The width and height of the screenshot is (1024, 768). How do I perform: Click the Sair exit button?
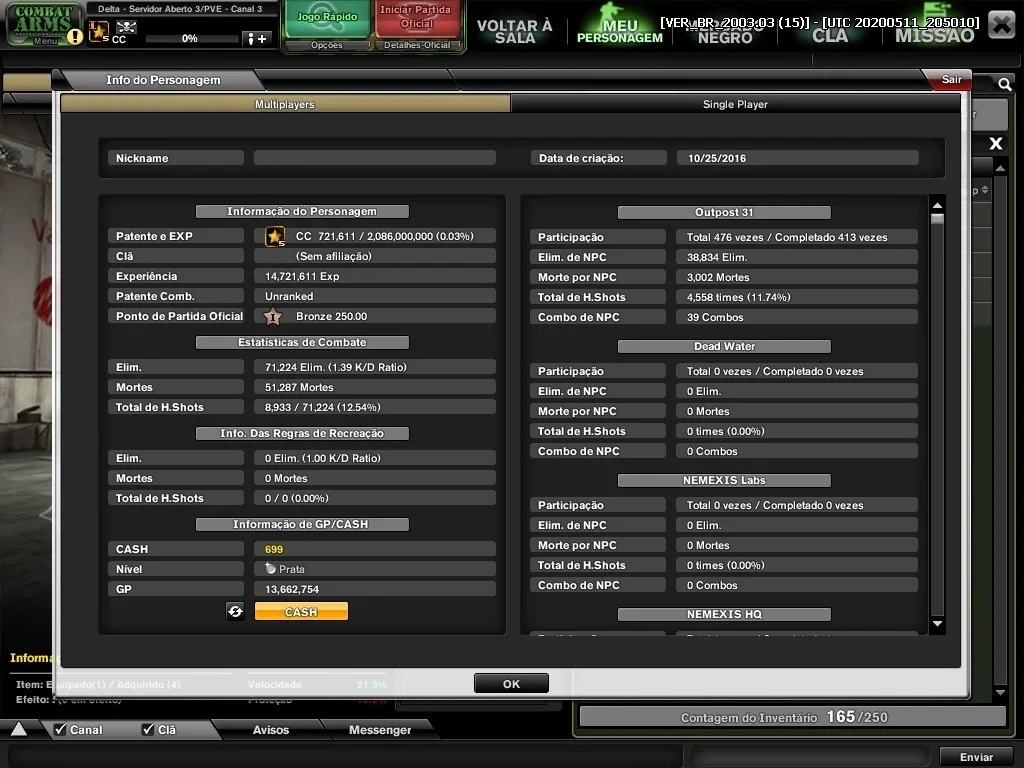pyautogui.click(x=950, y=79)
